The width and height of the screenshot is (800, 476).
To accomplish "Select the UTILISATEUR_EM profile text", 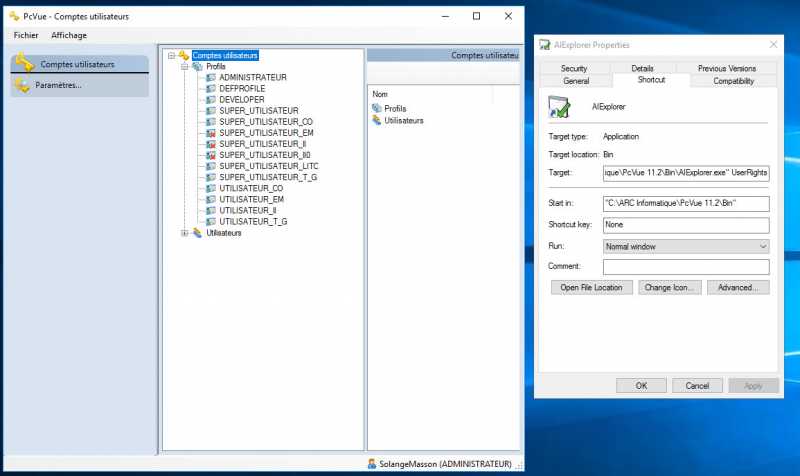I will (252, 199).
